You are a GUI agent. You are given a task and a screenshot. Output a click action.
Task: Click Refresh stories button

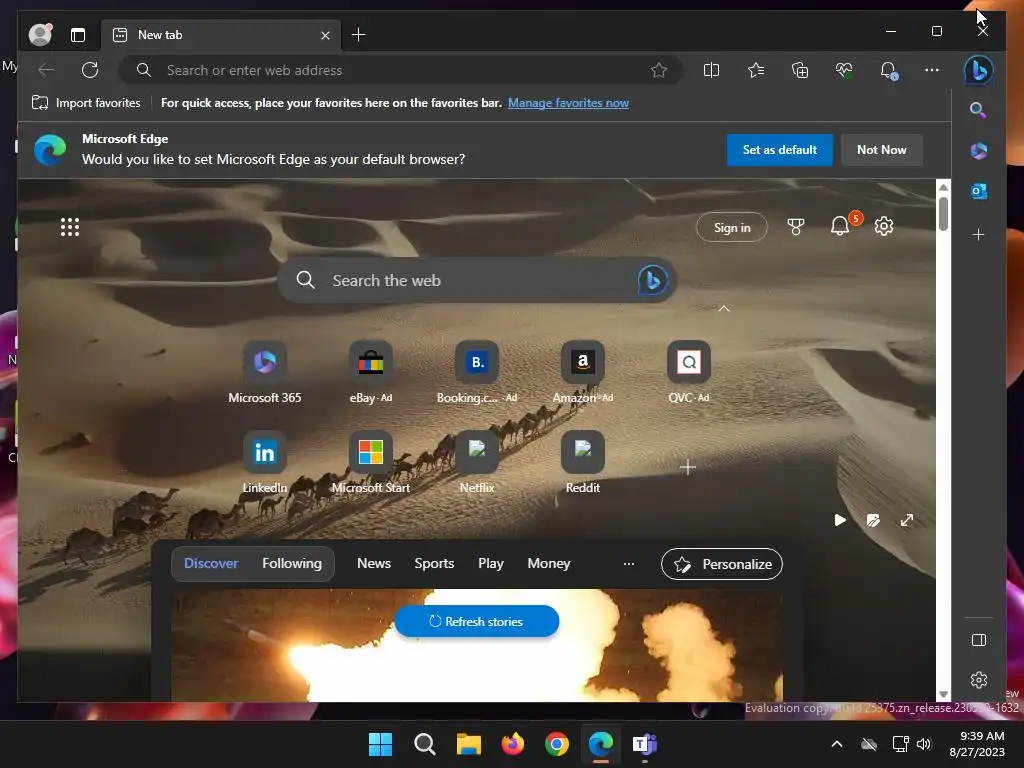pos(476,621)
